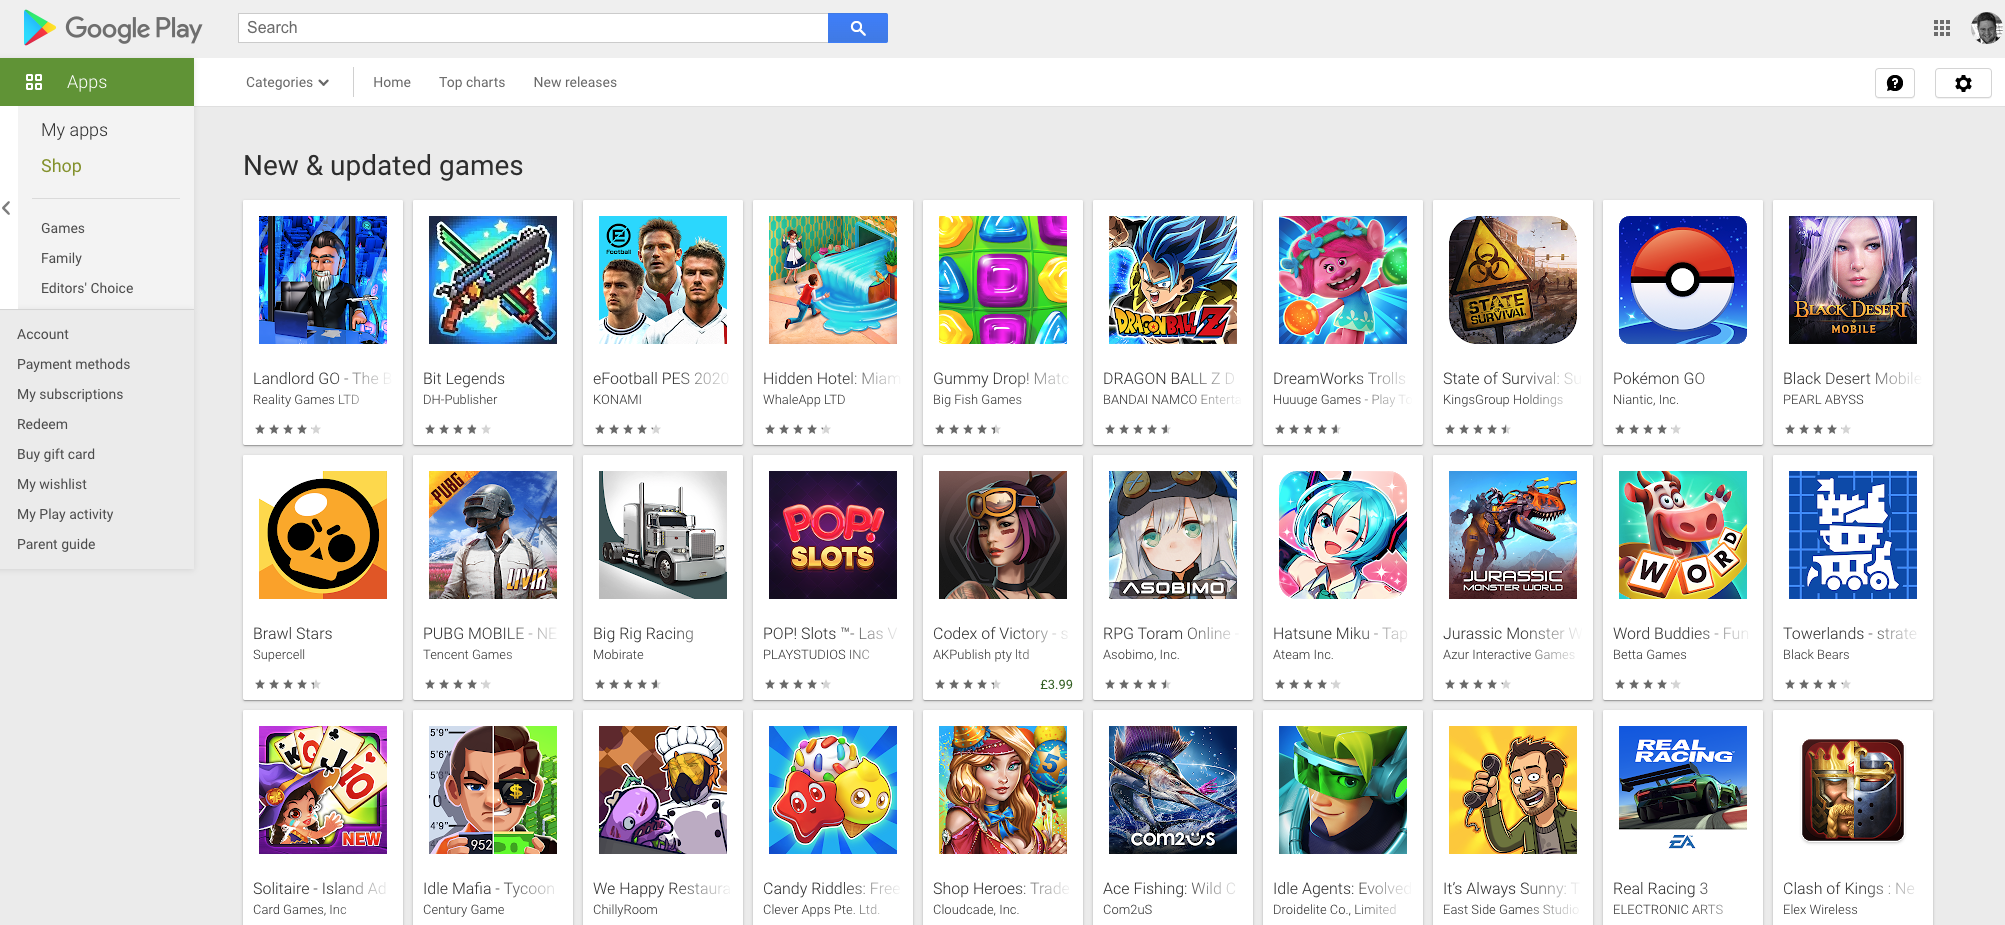Open the user profile avatar
The height and width of the screenshot is (925, 2005).
point(1986,28)
